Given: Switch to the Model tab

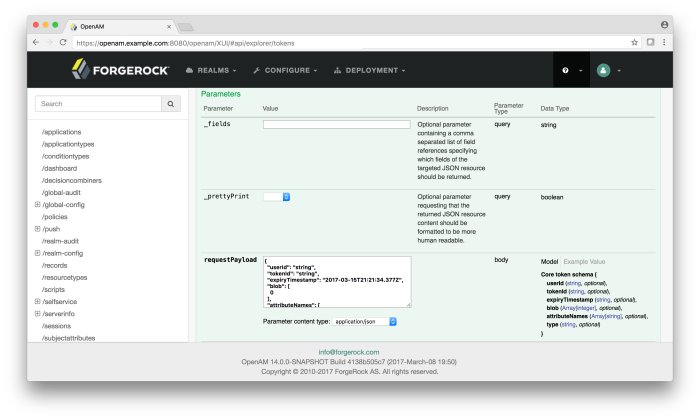Looking at the screenshot, I should 549,262.
